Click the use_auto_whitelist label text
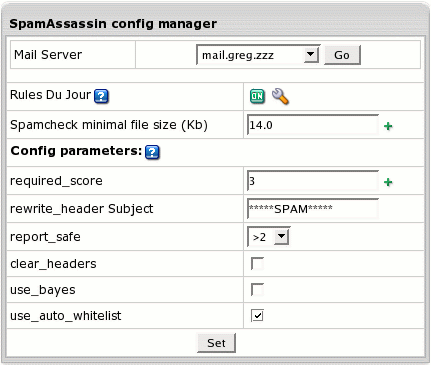Screen dimensions: 431x365 point(66,316)
